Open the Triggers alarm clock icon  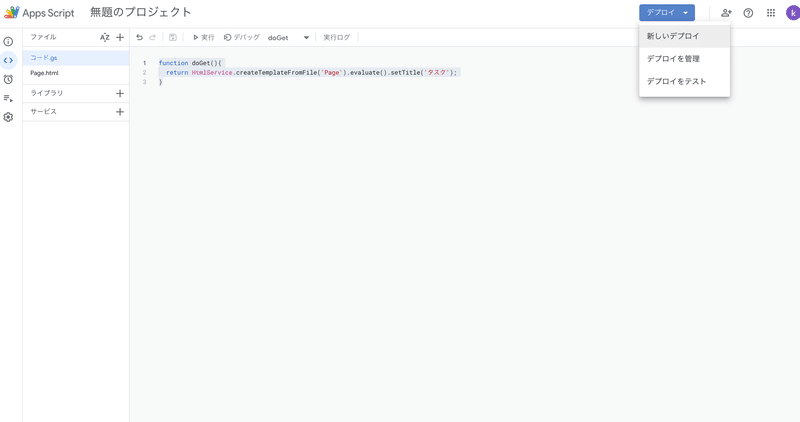[8, 79]
